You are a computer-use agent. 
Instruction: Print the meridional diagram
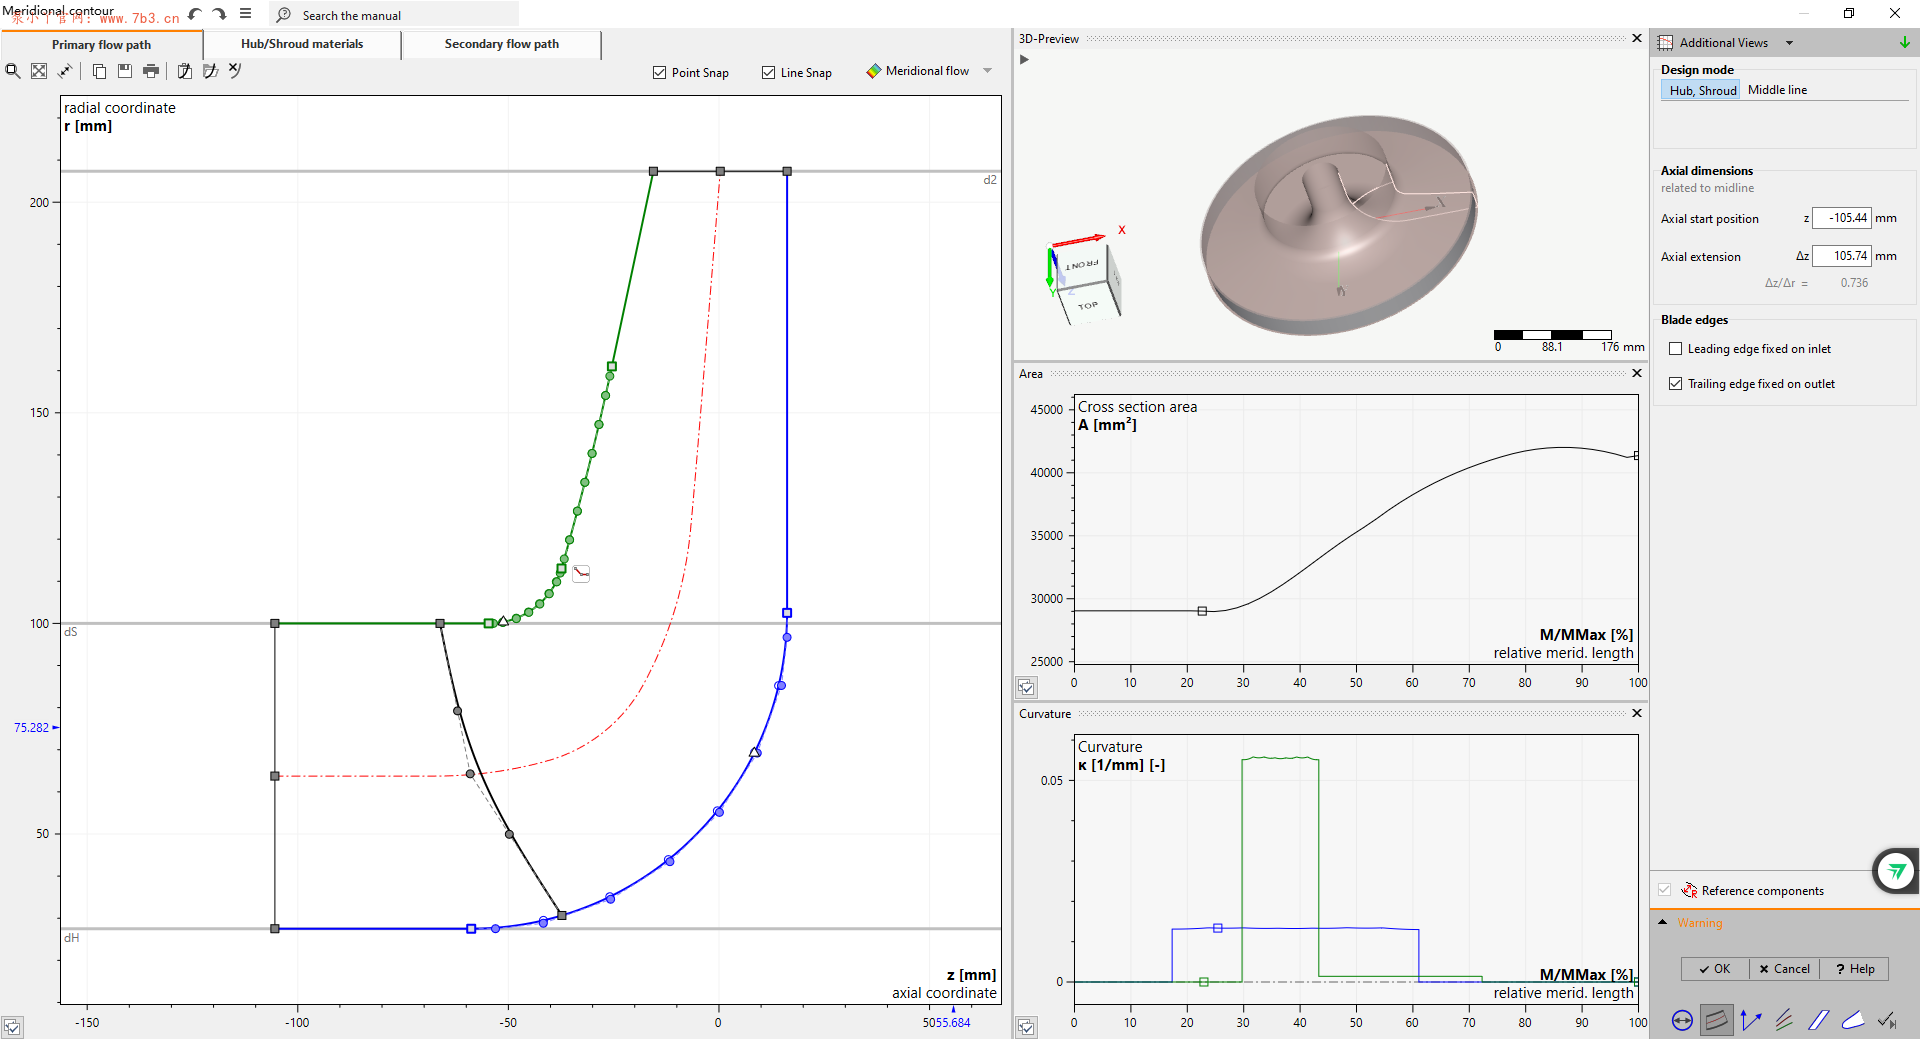pos(151,71)
